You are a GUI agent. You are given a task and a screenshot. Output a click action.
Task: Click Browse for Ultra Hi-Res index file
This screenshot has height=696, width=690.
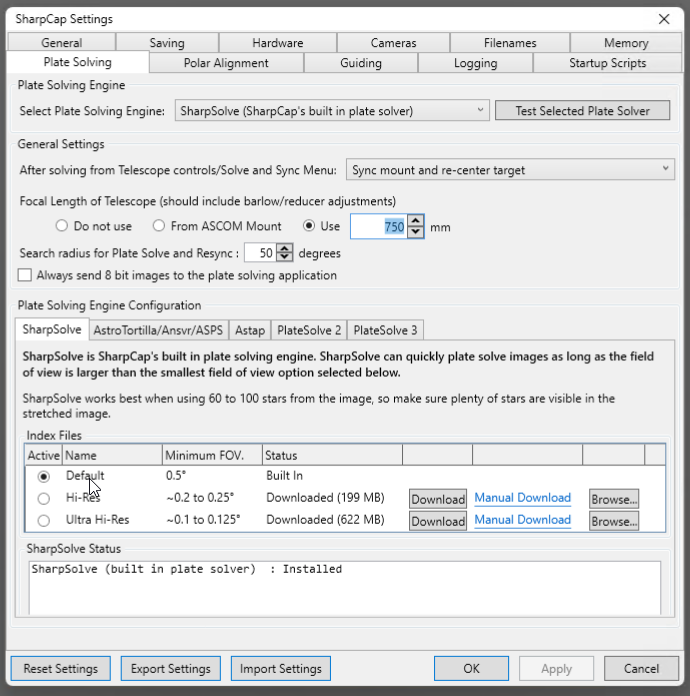(614, 521)
